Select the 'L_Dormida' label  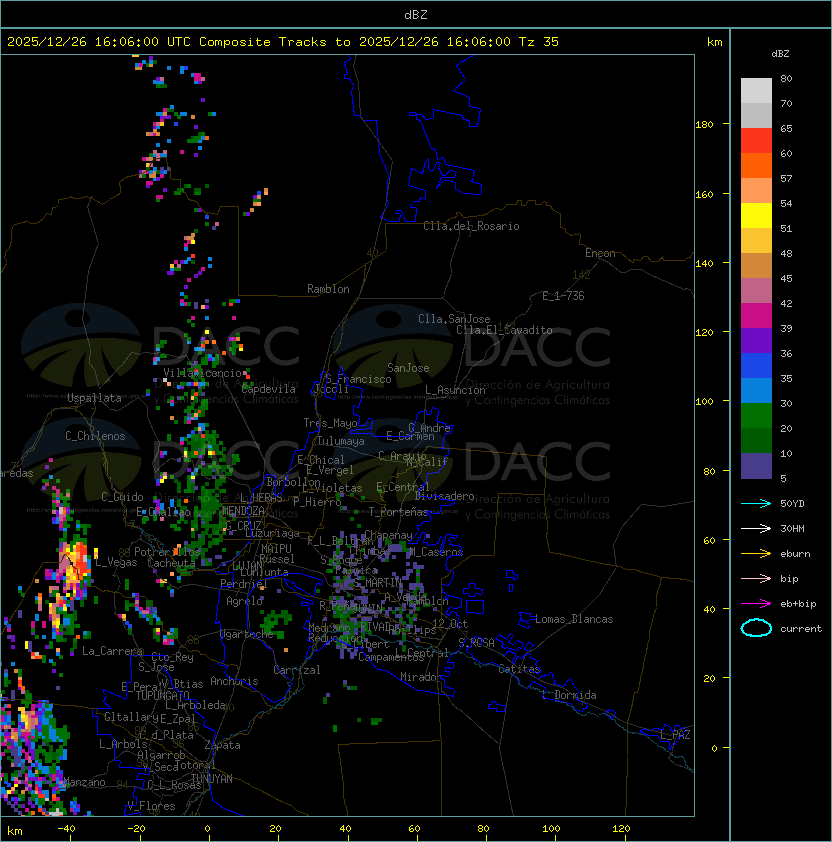pyautogui.click(x=569, y=695)
